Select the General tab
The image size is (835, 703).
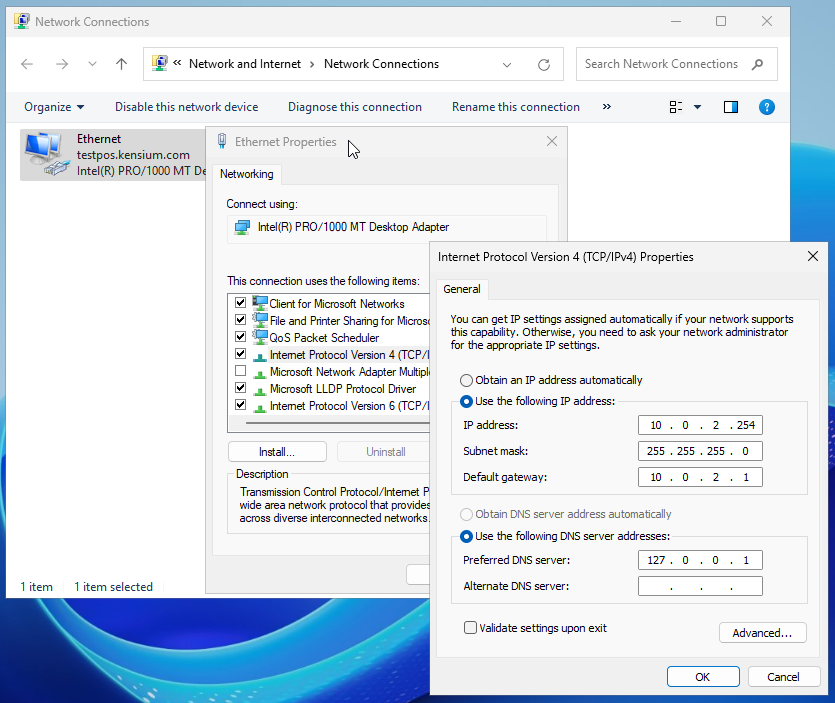pyautogui.click(x=462, y=289)
